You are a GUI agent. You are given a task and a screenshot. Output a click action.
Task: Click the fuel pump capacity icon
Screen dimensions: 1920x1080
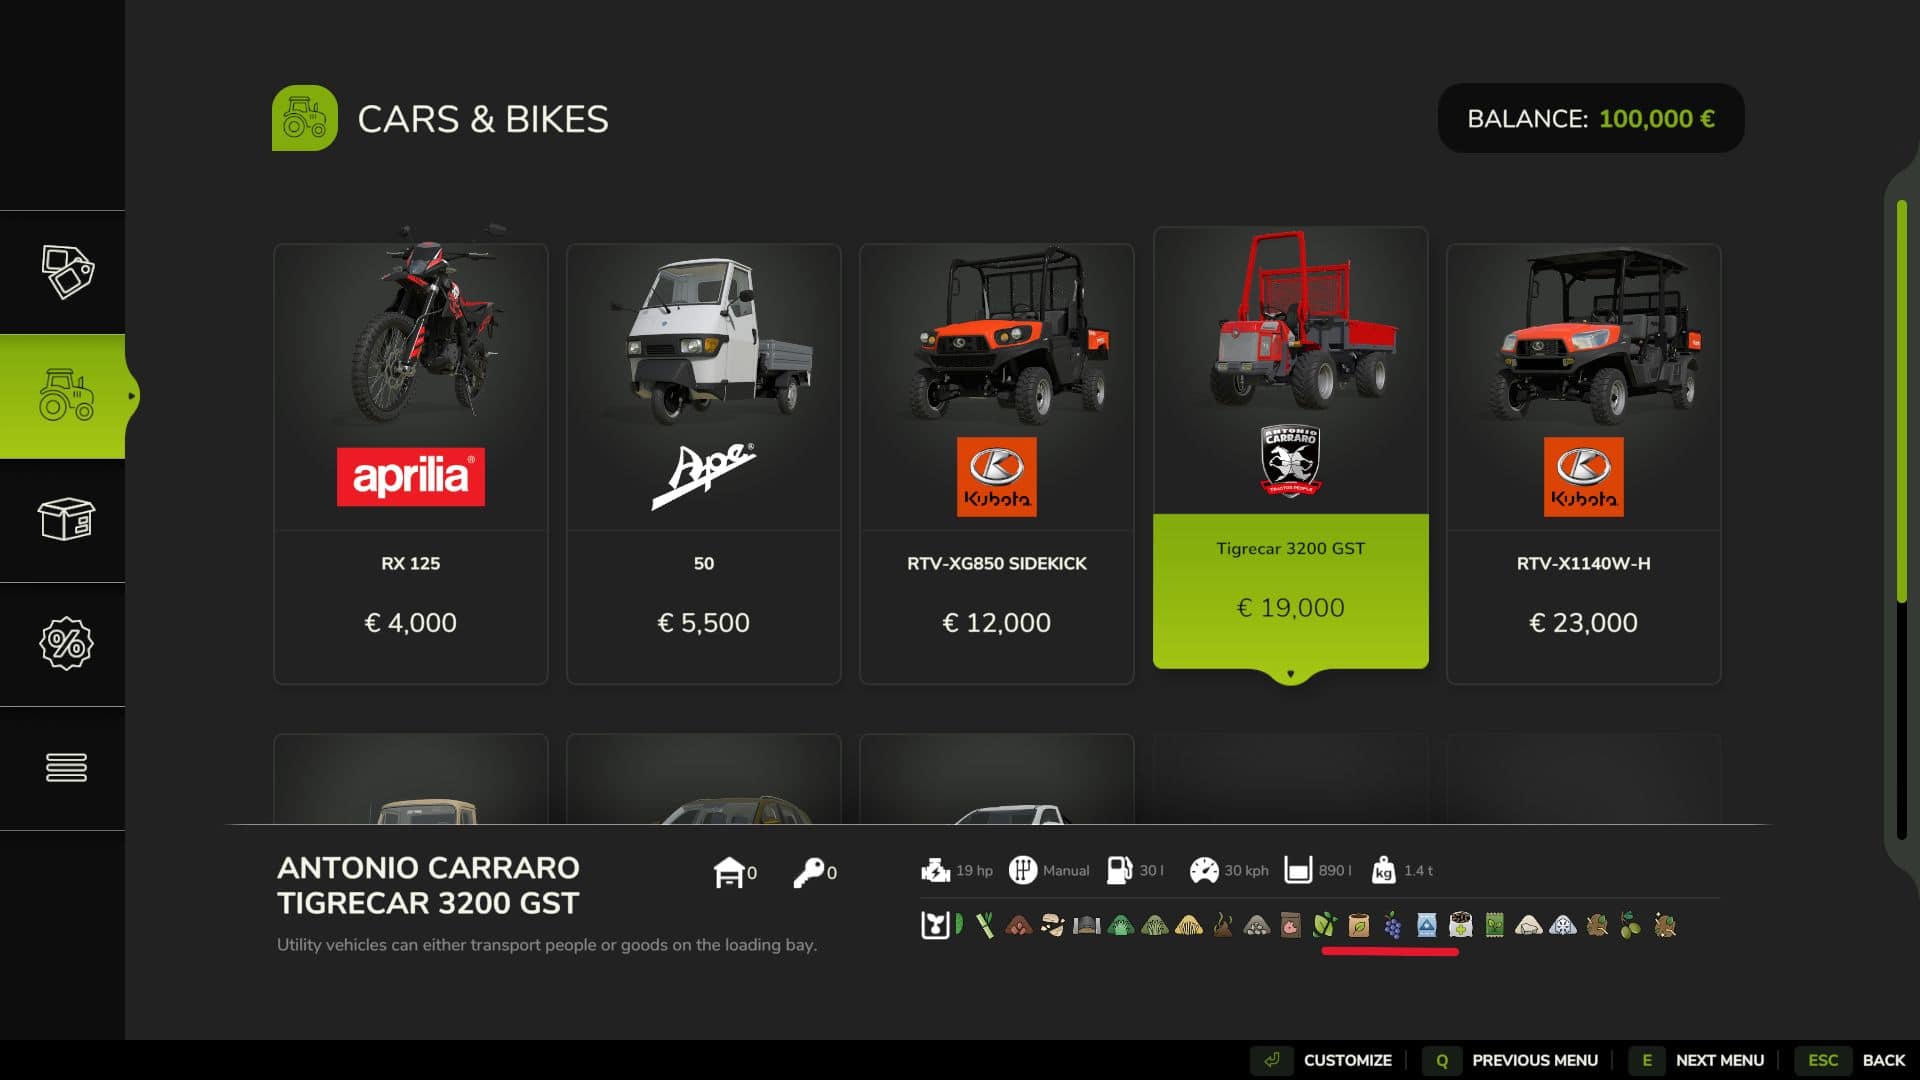(x=1119, y=870)
